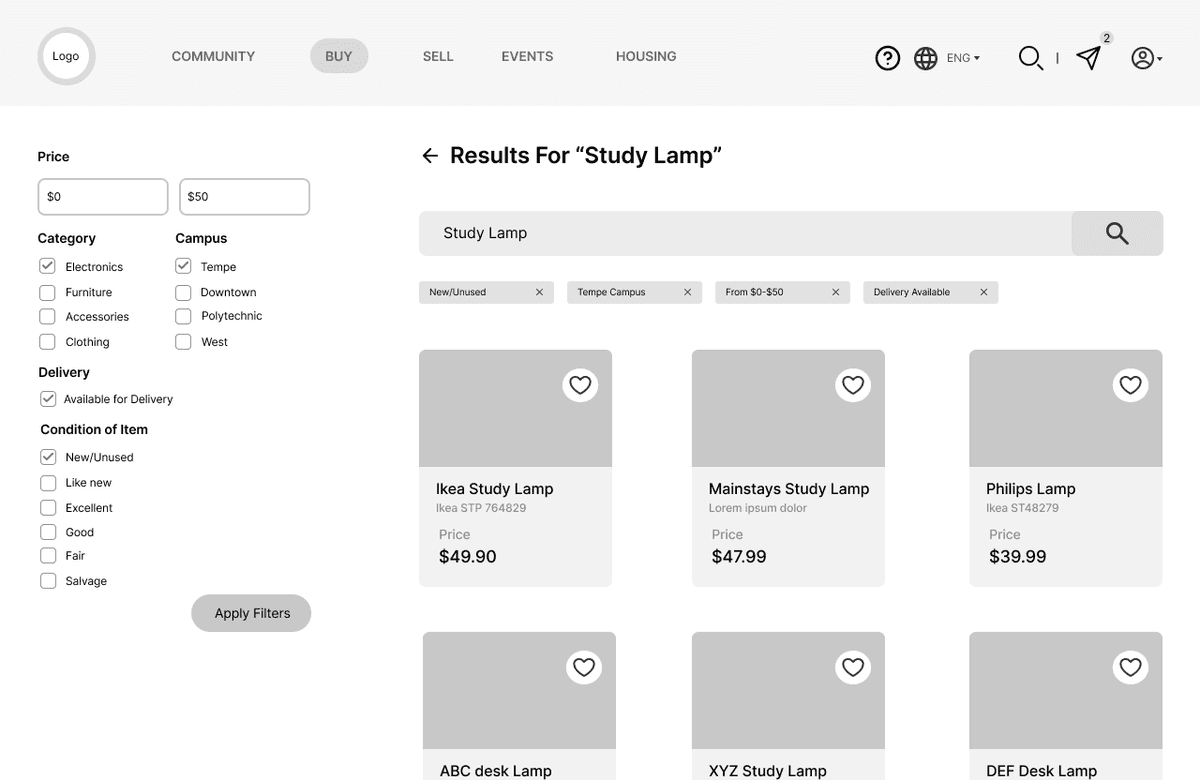This screenshot has height=780, width=1200.
Task: Check the Clothing category checkbox
Action: coord(47,341)
